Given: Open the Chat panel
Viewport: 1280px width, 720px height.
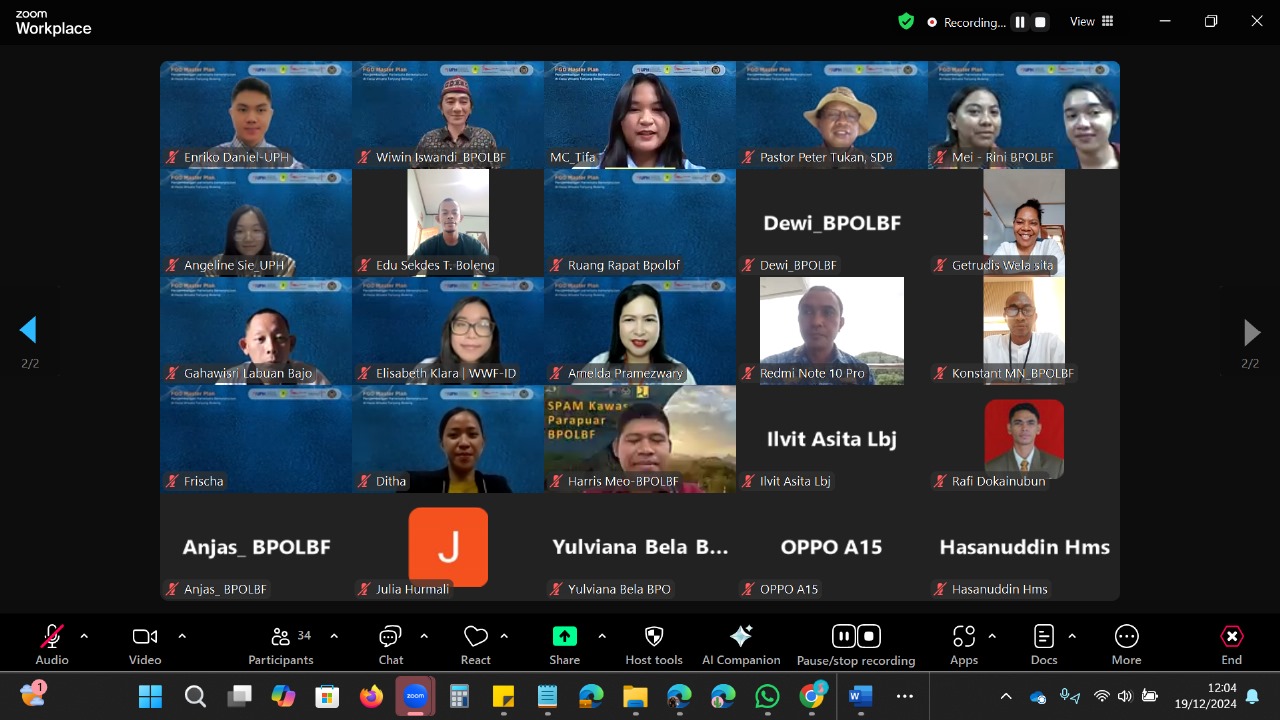Looking at the screenshot, I should click(390, 645).
